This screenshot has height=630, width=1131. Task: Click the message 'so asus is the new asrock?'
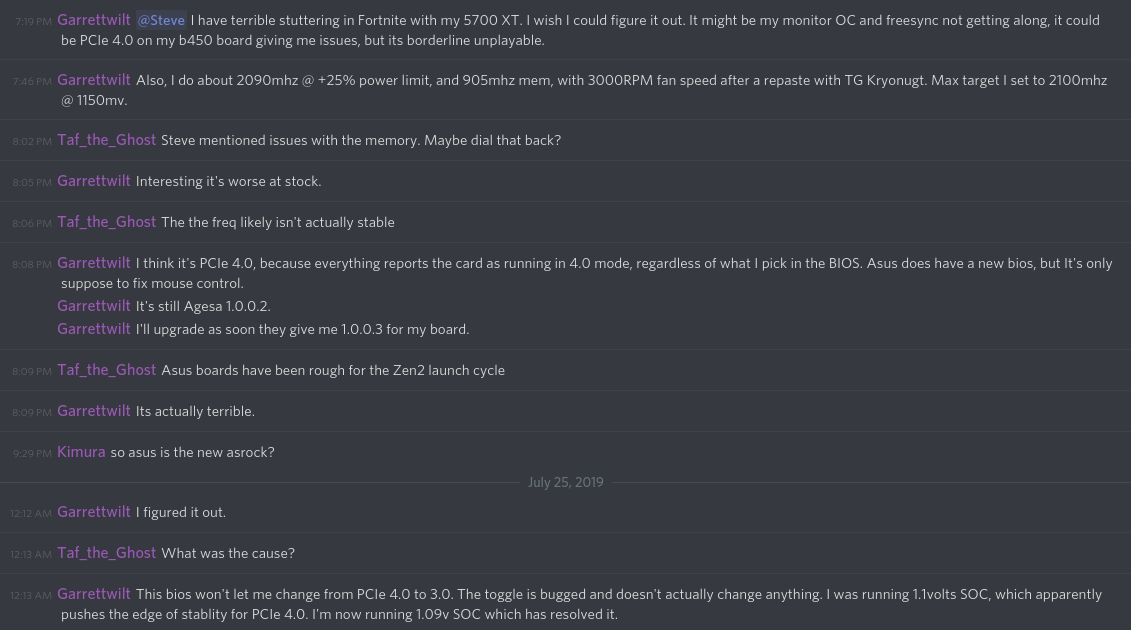point(192,452)
